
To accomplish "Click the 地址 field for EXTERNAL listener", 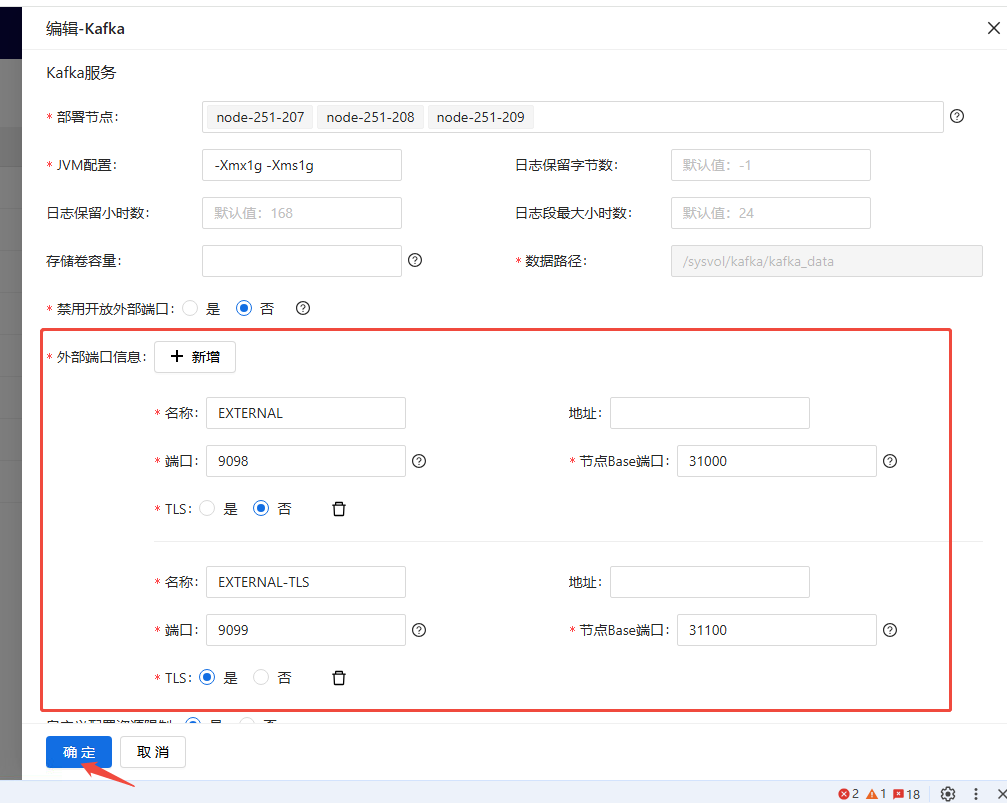I will [709, 412].
